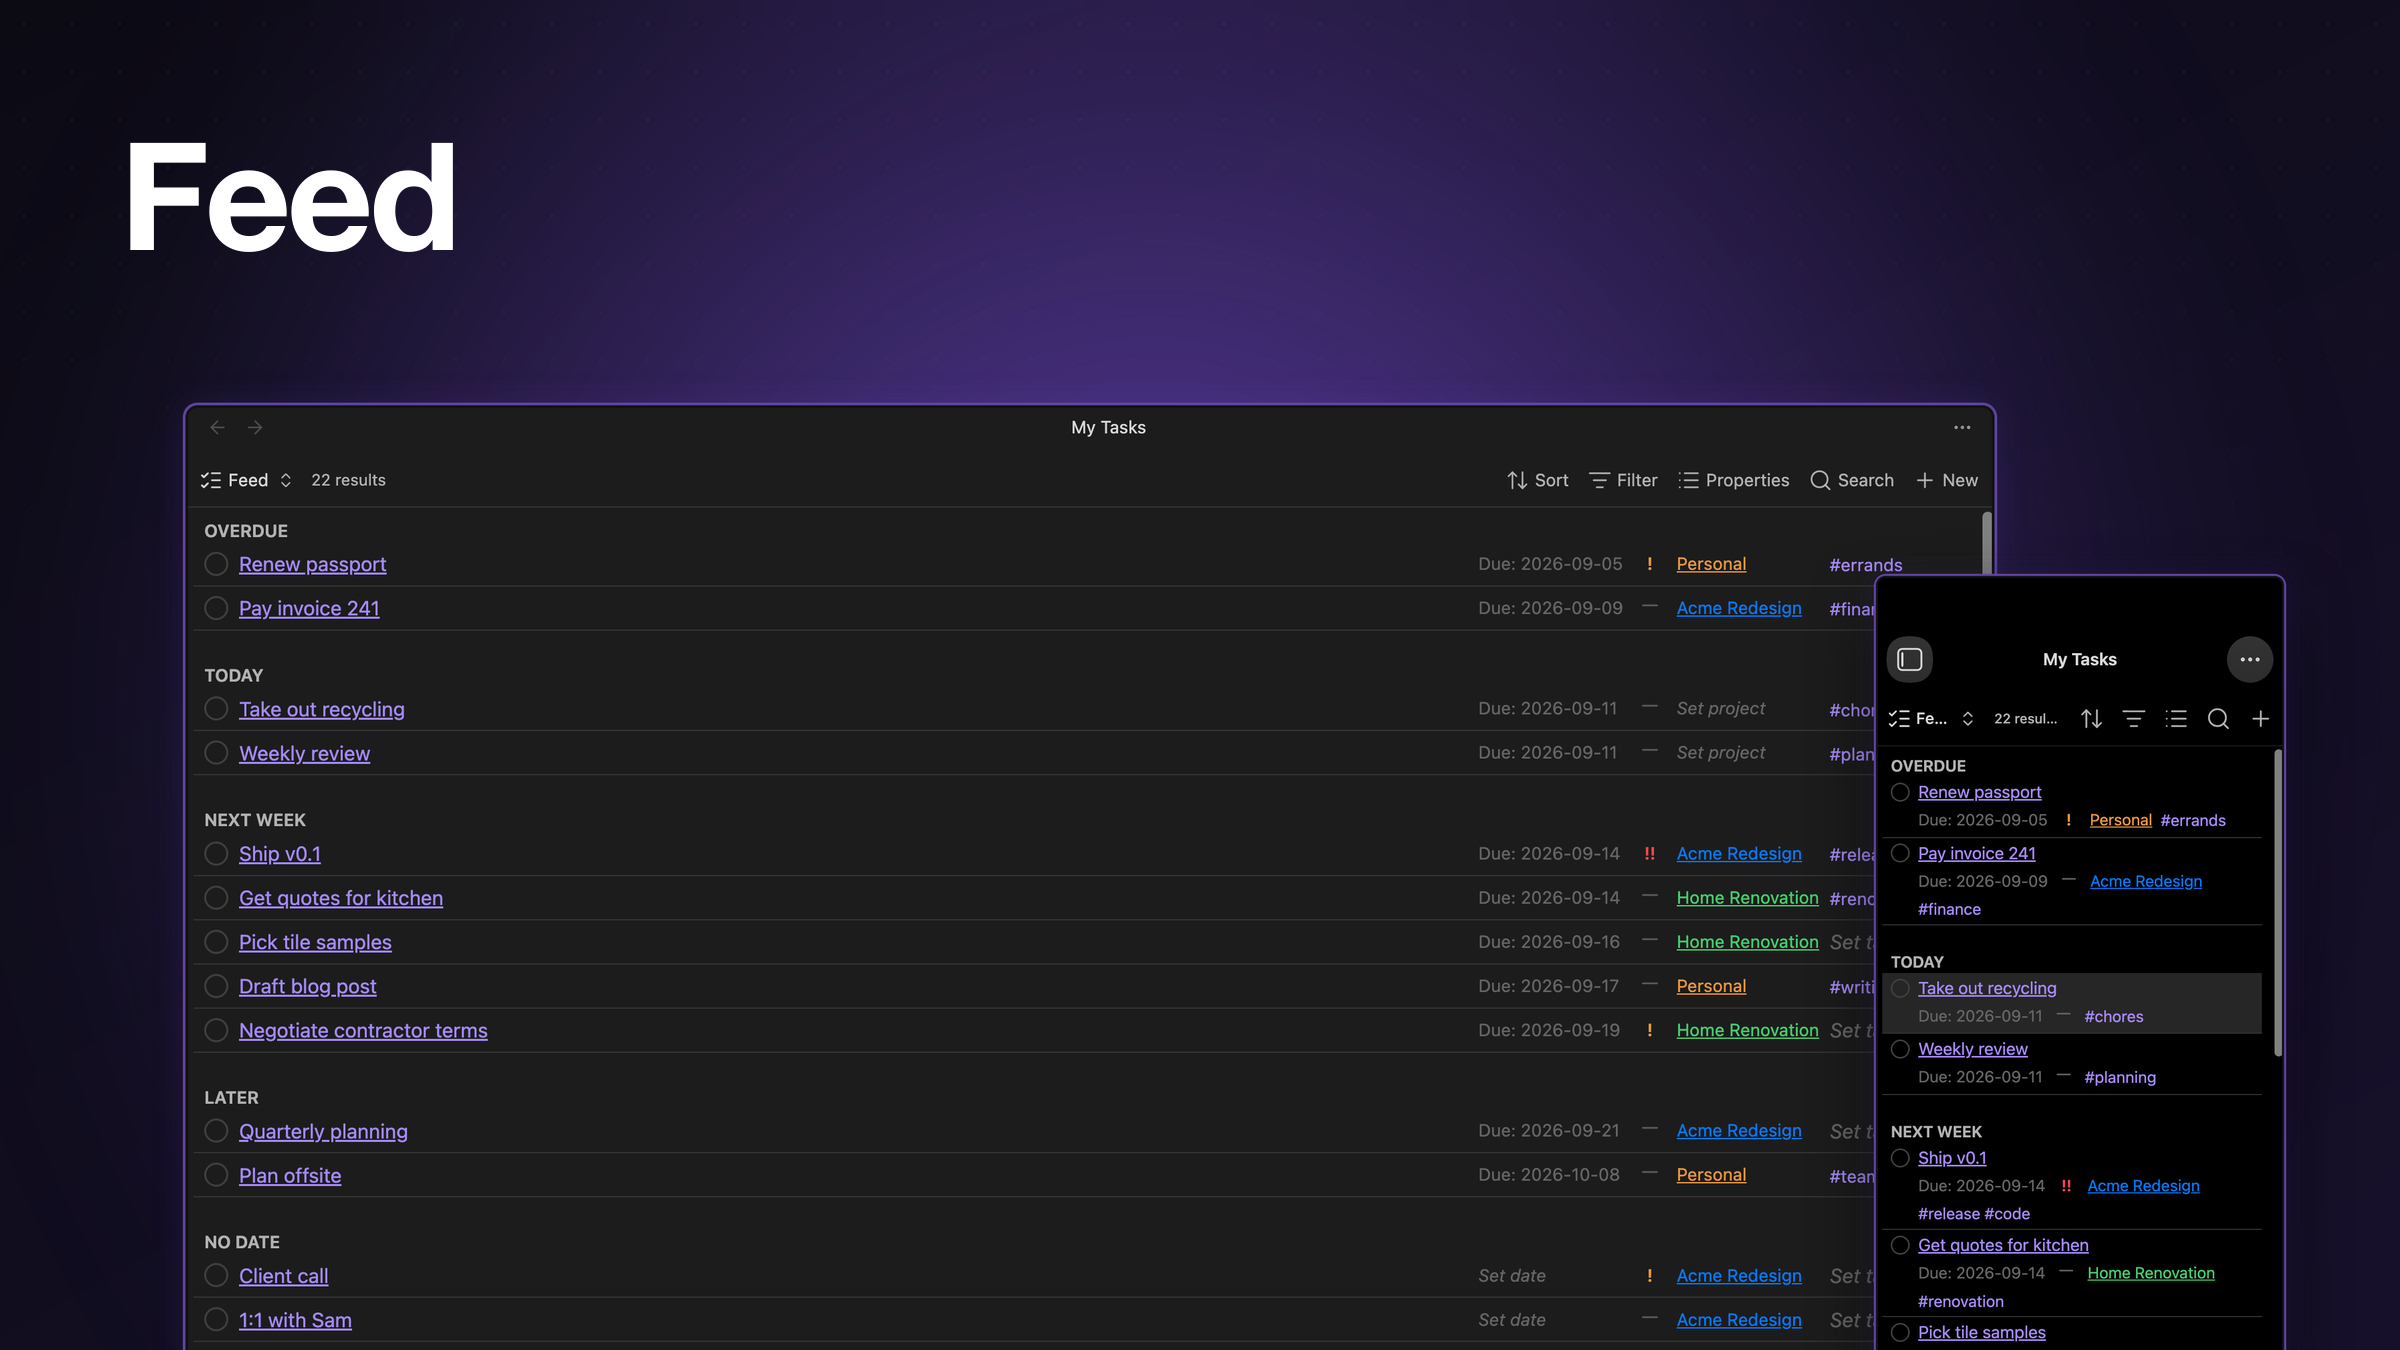Open the Negotiate contractor terms task
The image size is (2400, 1350).
click(x=363, y=1030)
